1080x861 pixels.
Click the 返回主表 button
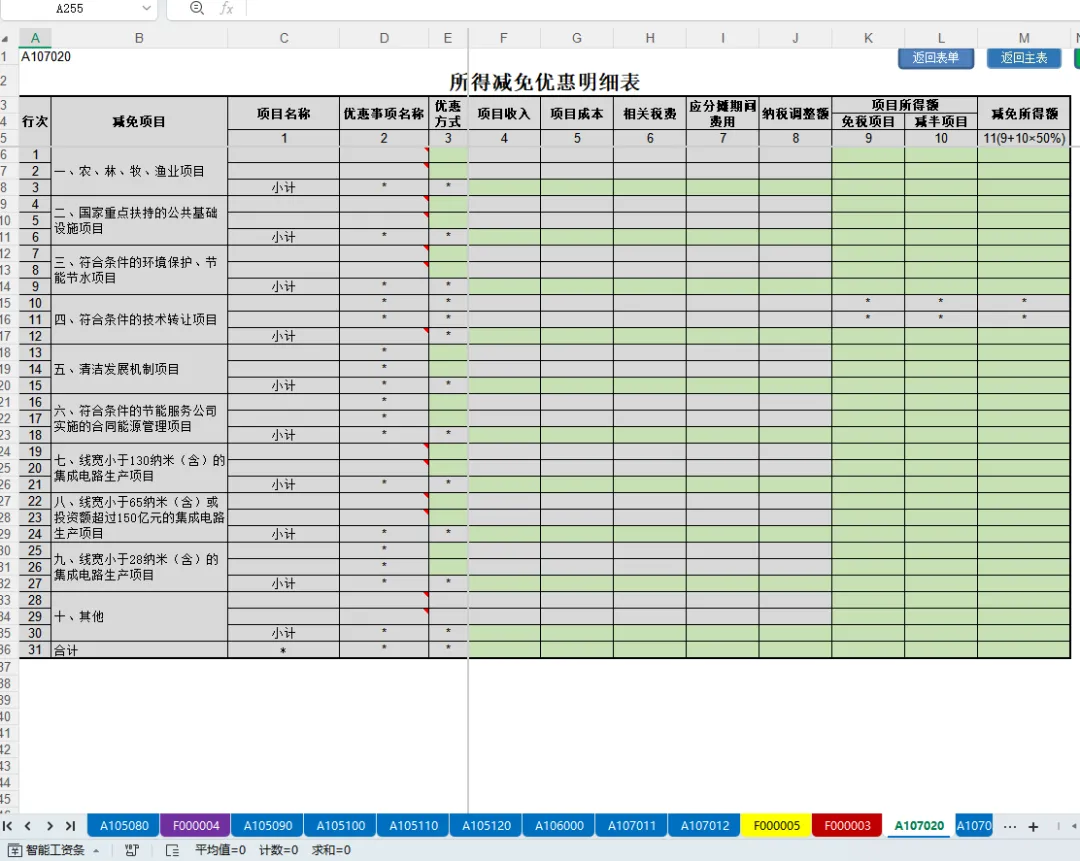pos(1024,58)
